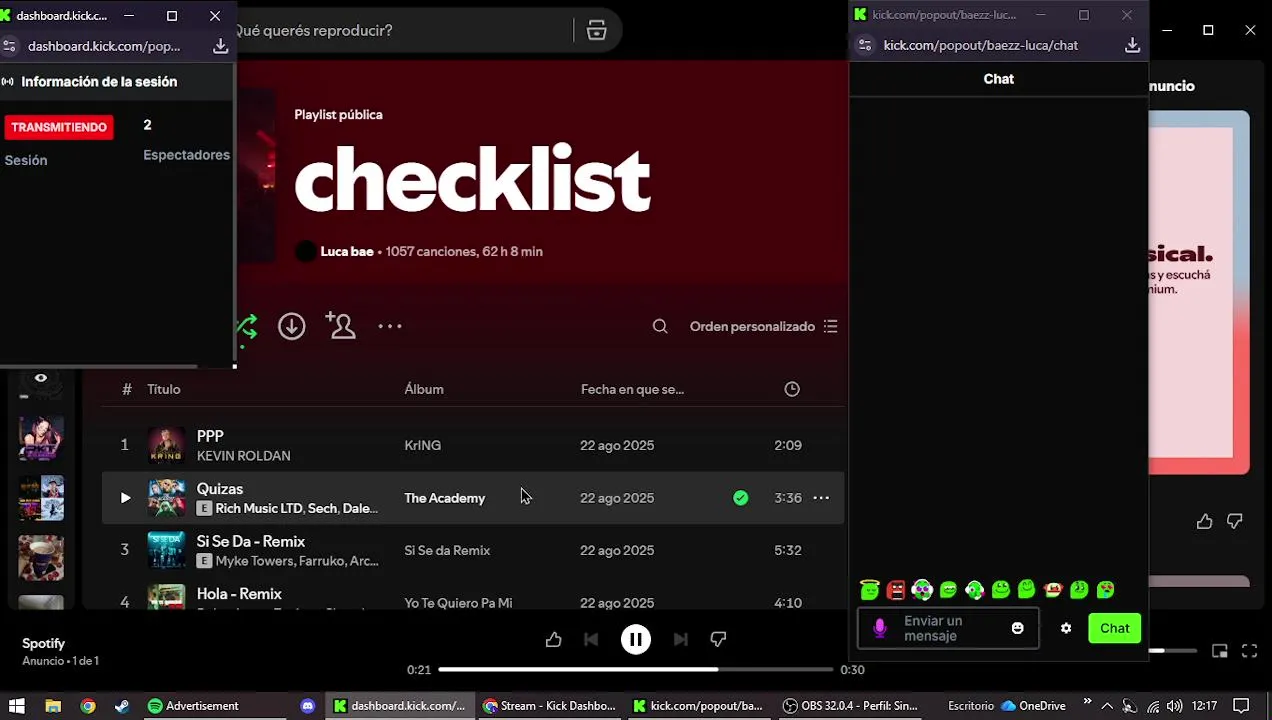
Task: Sort by the Título column header
Action: click(x=164, y=389)
